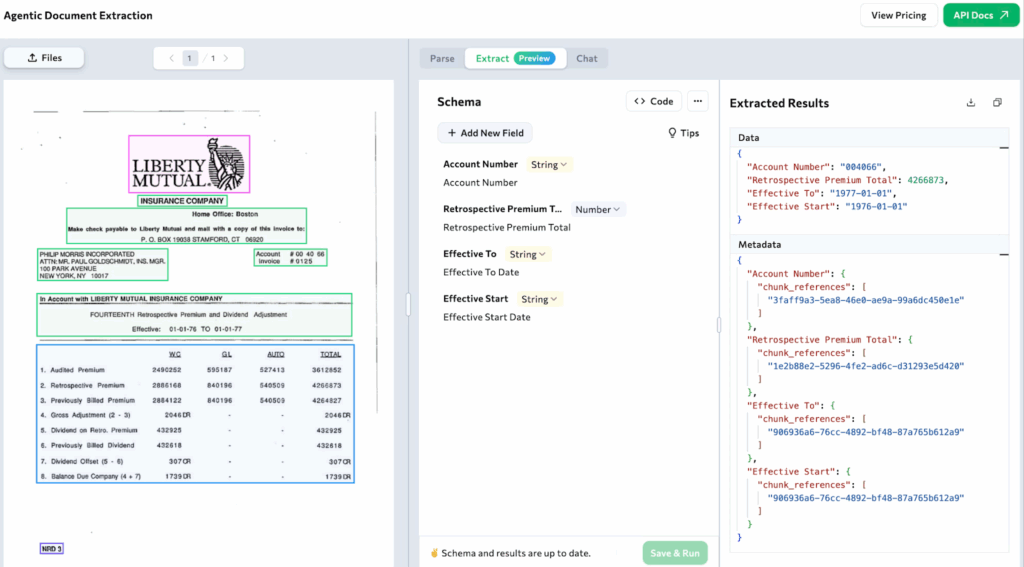Copy extracted results to clipboard

(x=997, y=103)
